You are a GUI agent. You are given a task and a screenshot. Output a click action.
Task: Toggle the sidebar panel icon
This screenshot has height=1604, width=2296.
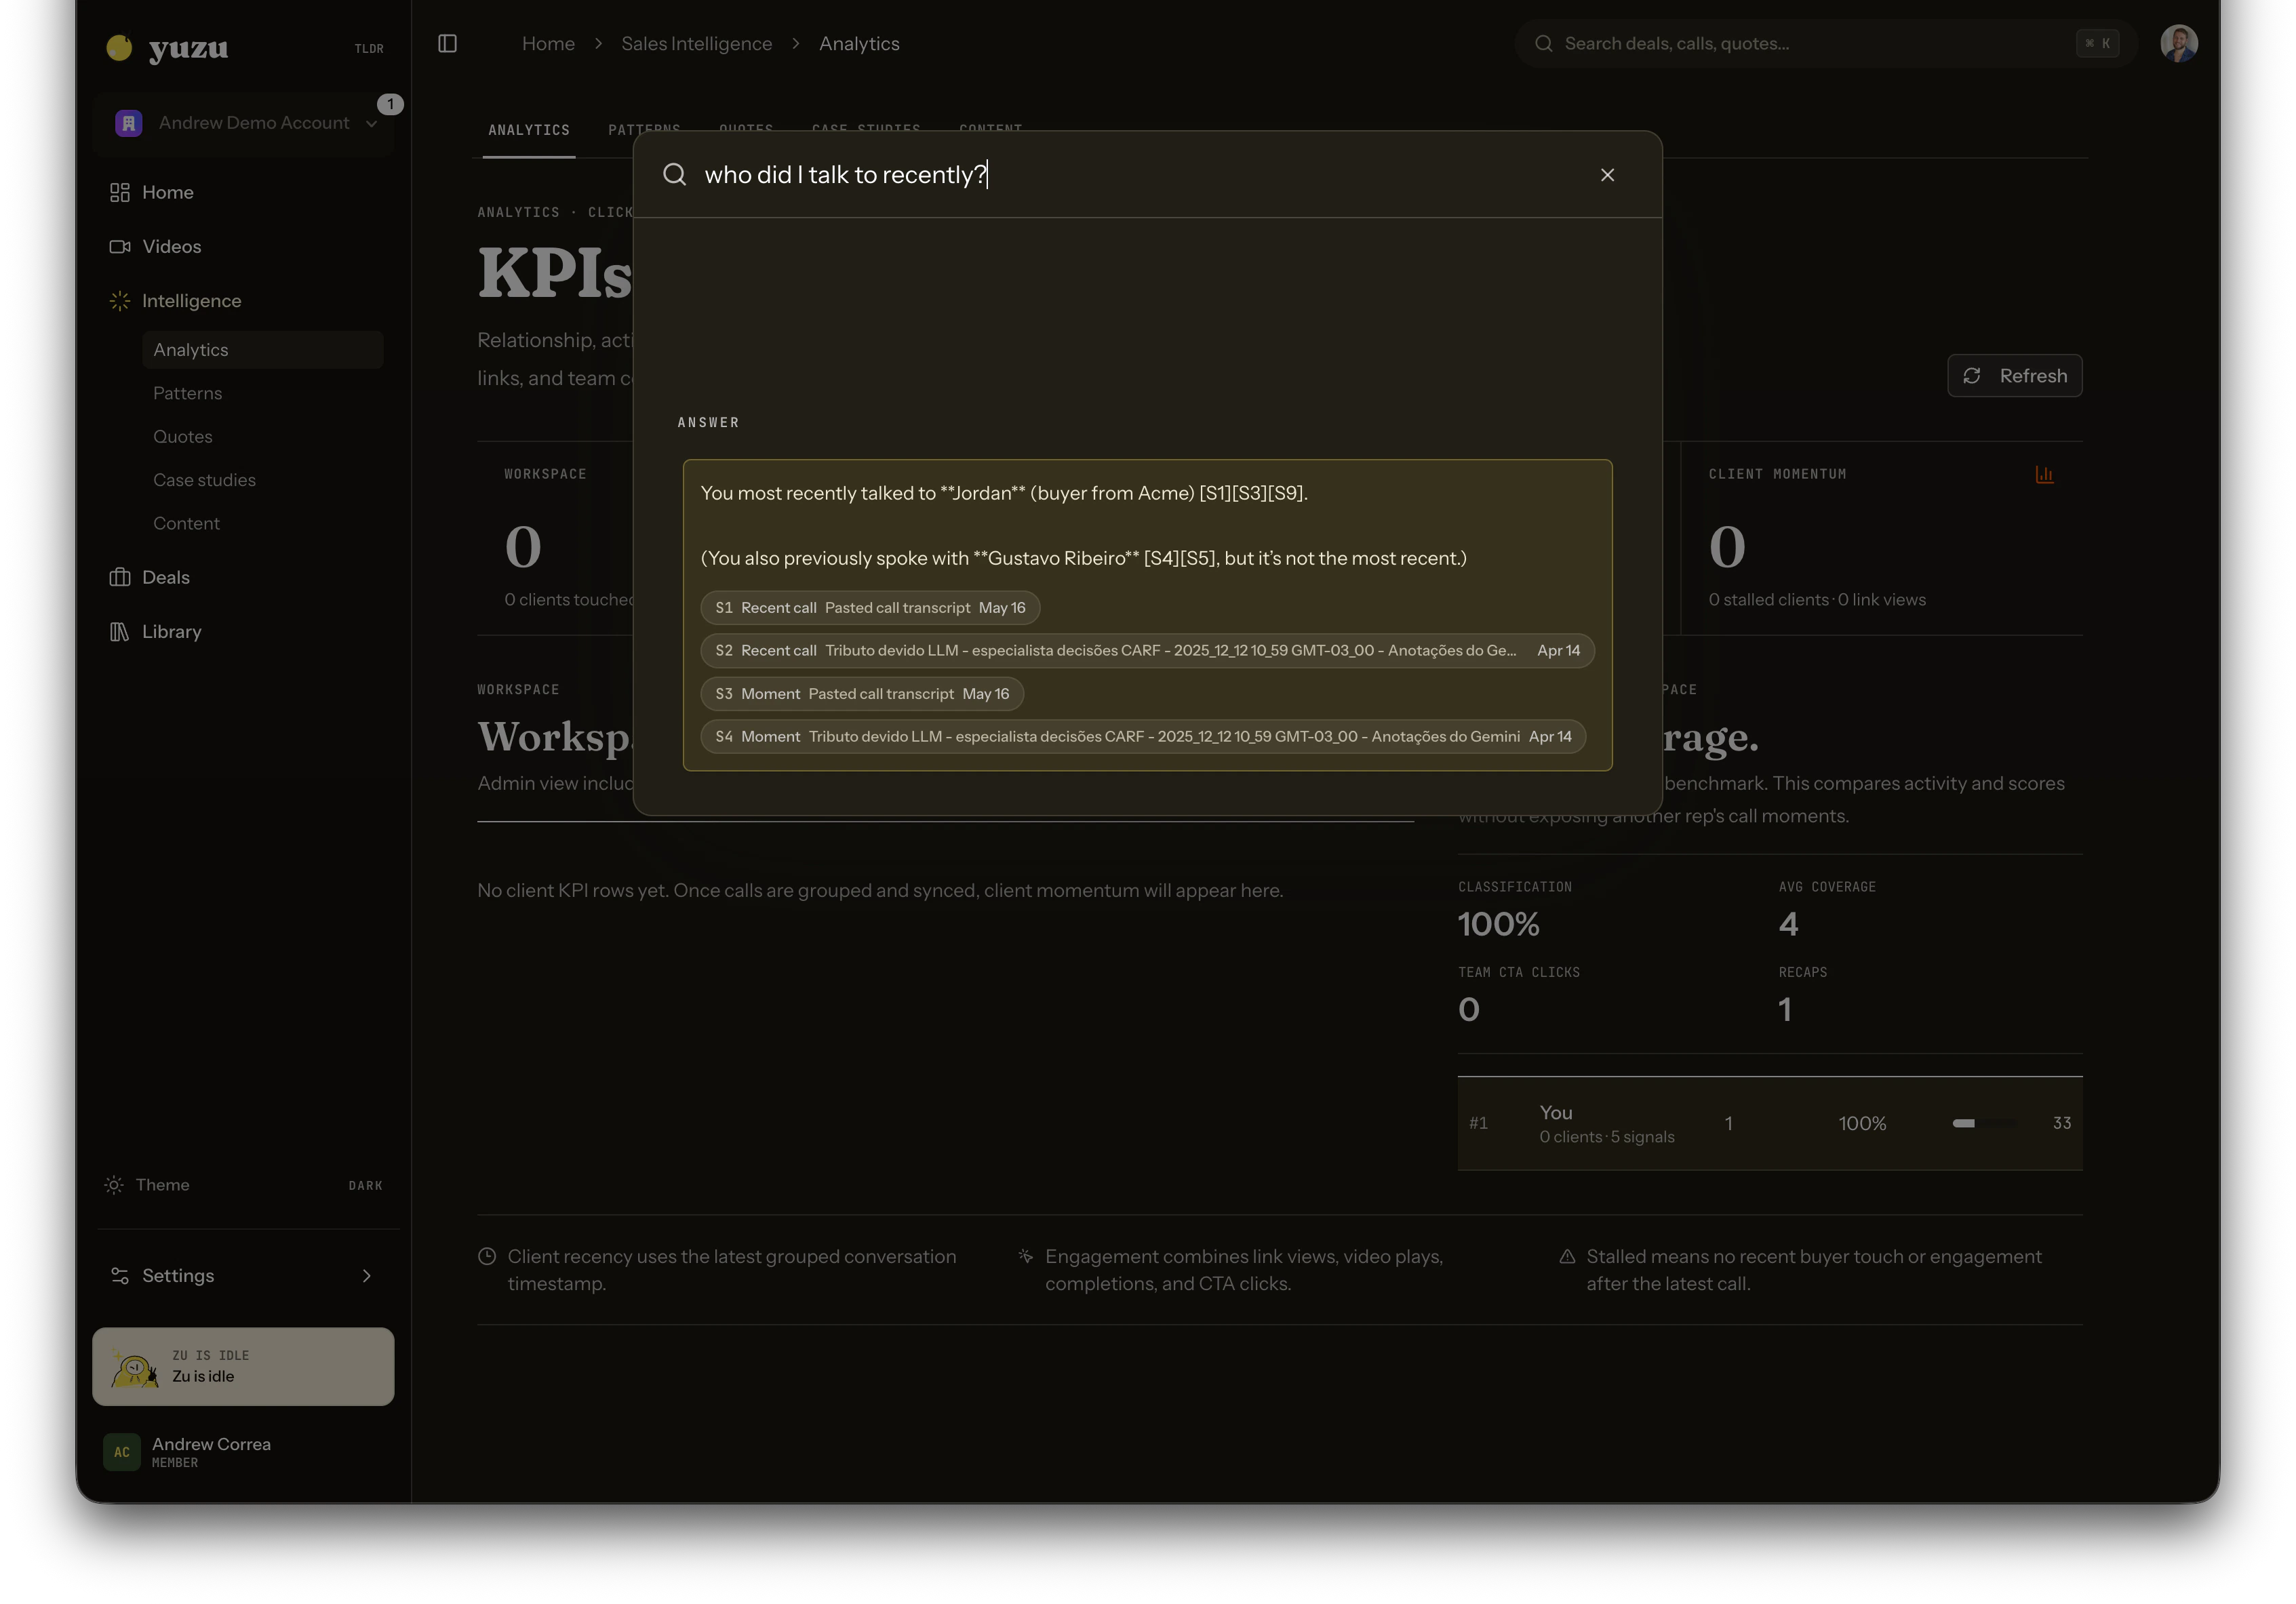click(447, 43)
